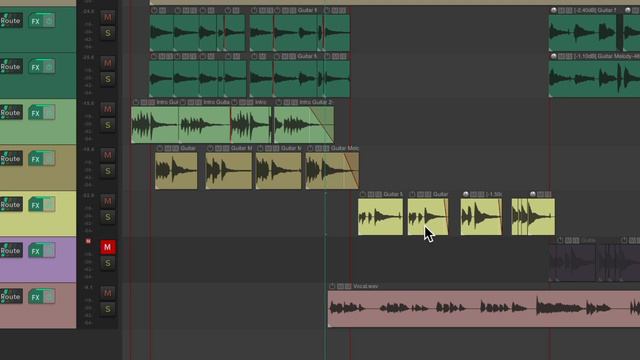Screen dimensions: 640x360
Task: Open FX chain of the Guitar Melody dark green track
Action: click(36, 67)
